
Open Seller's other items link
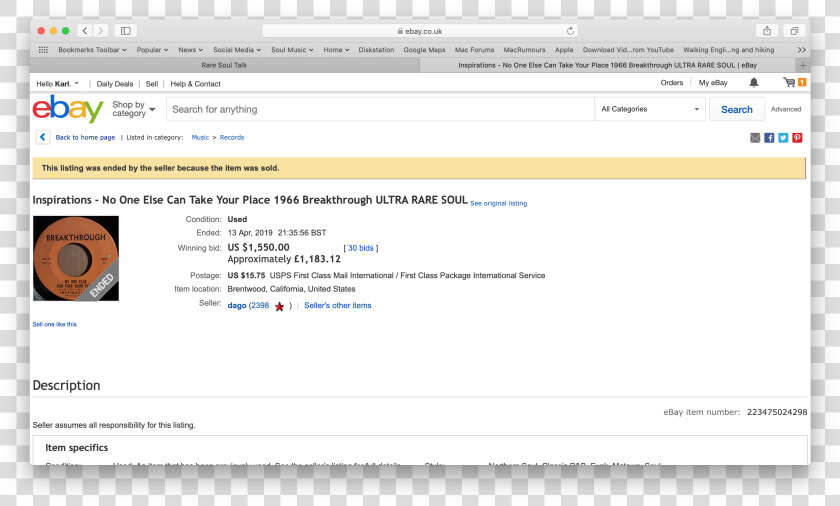[x=338, y=305]
